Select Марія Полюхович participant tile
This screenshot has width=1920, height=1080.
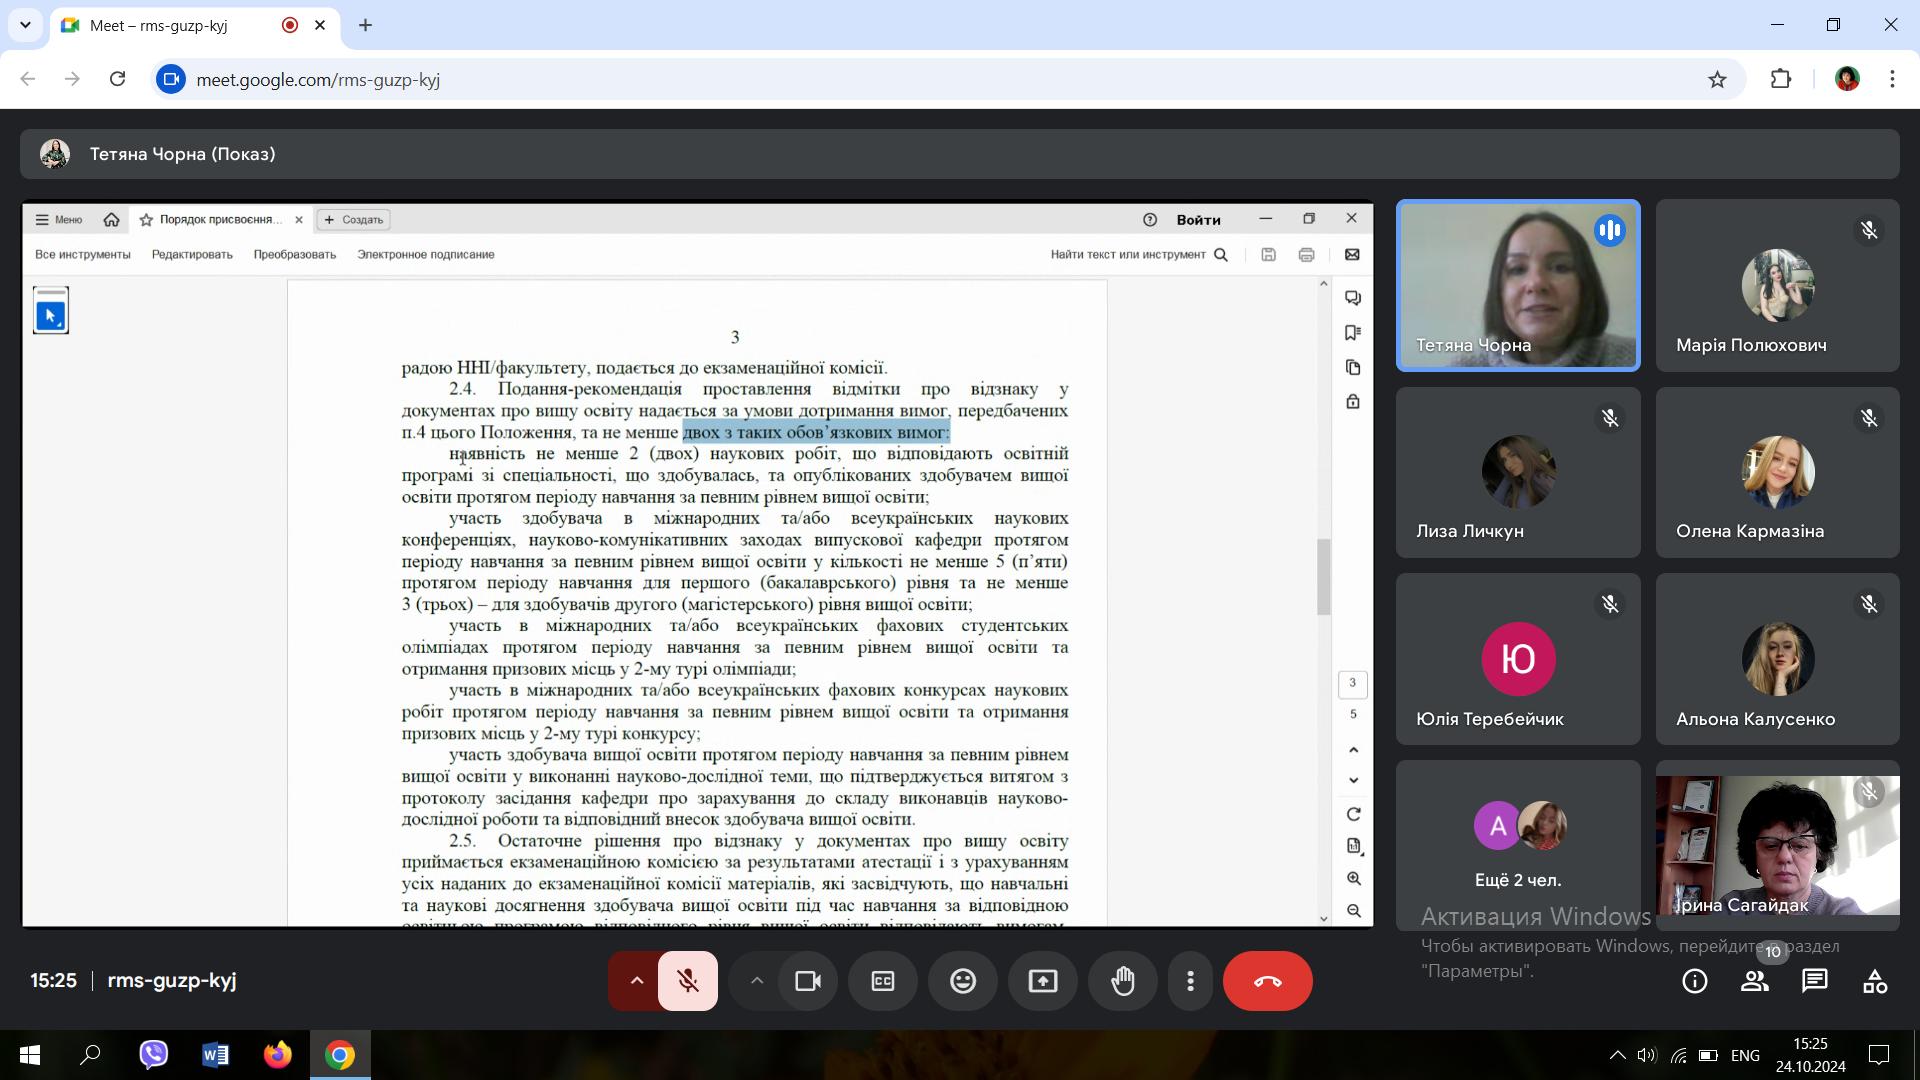coord(1778,285)
